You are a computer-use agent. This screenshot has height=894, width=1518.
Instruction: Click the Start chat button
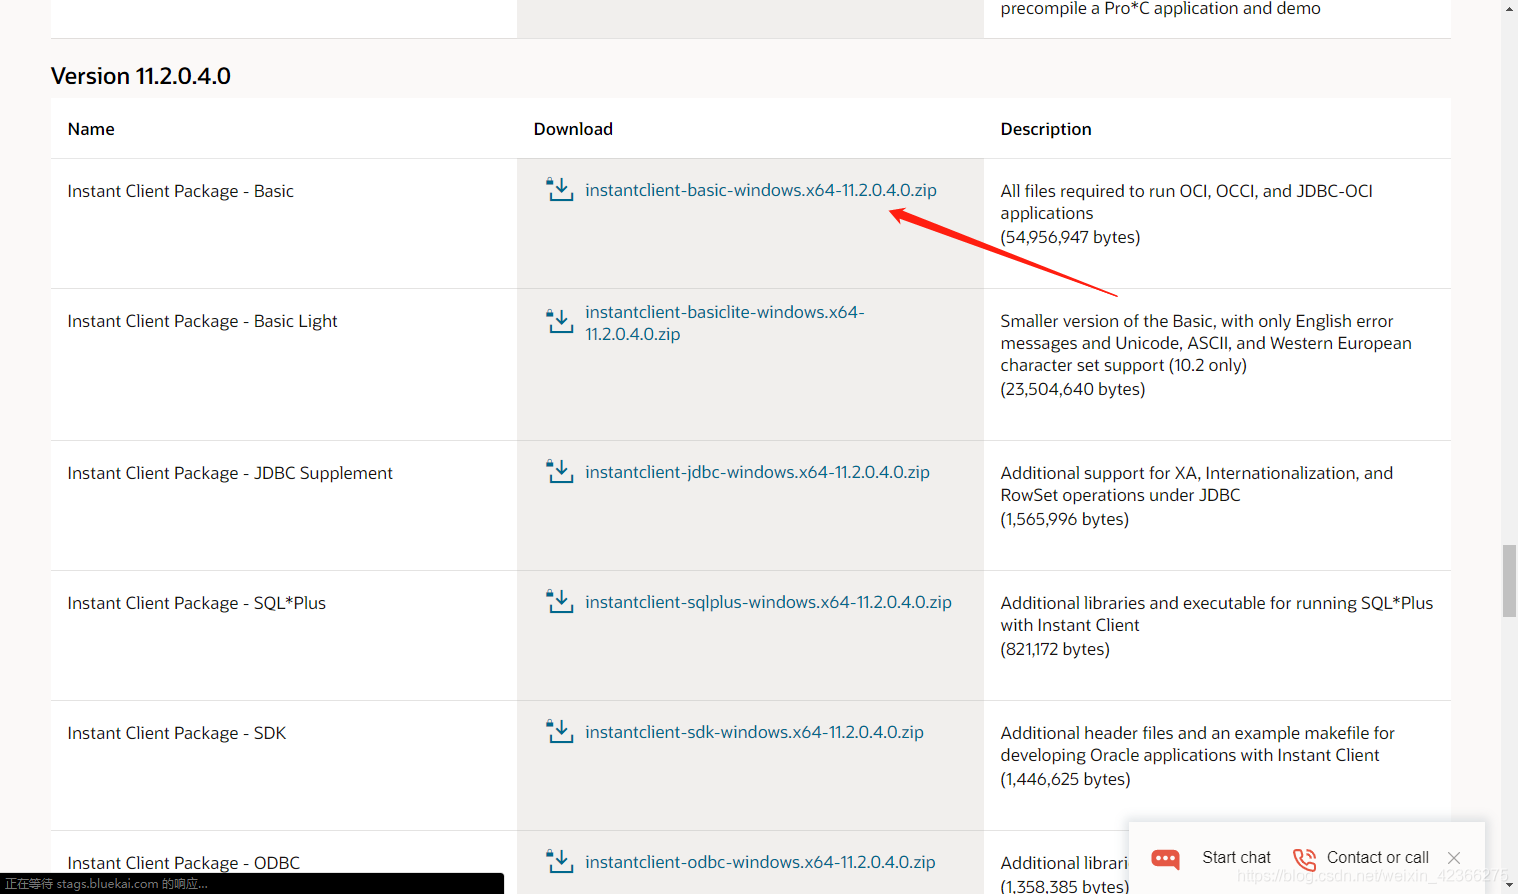click(1236, 857)
